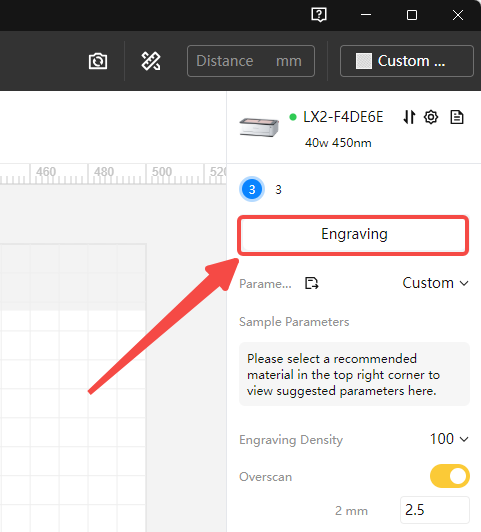The height and width of the screenshot is (532, 481).
Task: Click the Distance mm input field
Action: tap(251, 61)
